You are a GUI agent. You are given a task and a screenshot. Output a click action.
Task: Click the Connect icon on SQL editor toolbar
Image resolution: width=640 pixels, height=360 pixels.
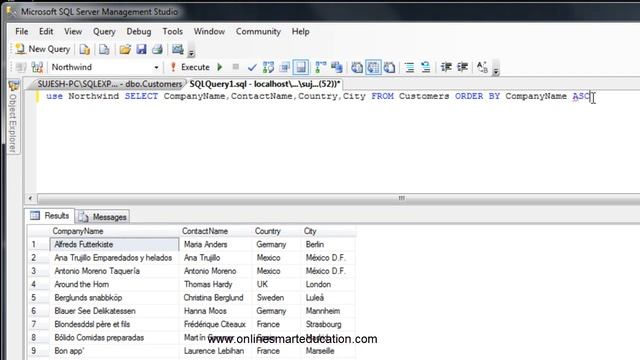point(21,67)
